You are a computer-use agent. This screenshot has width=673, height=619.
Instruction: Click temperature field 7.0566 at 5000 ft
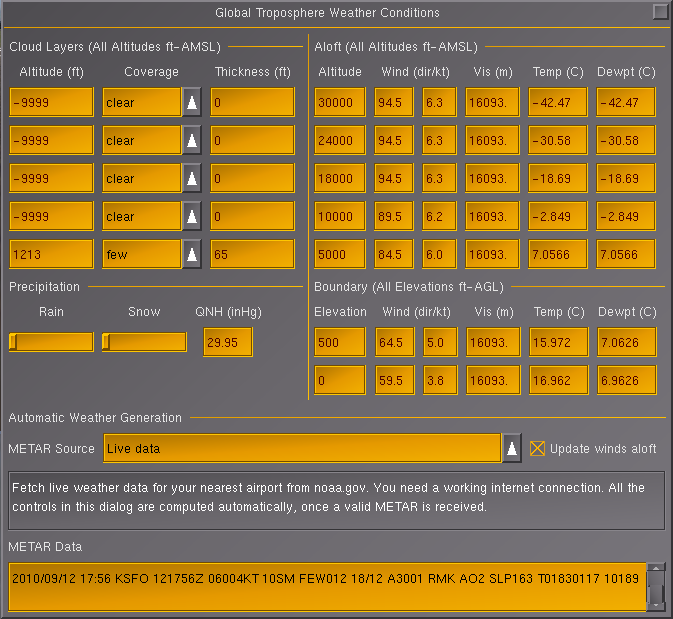(x=558, y=254)
